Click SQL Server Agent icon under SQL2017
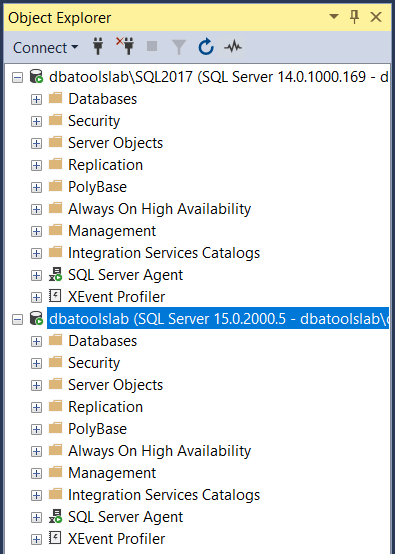 [55, 275]
